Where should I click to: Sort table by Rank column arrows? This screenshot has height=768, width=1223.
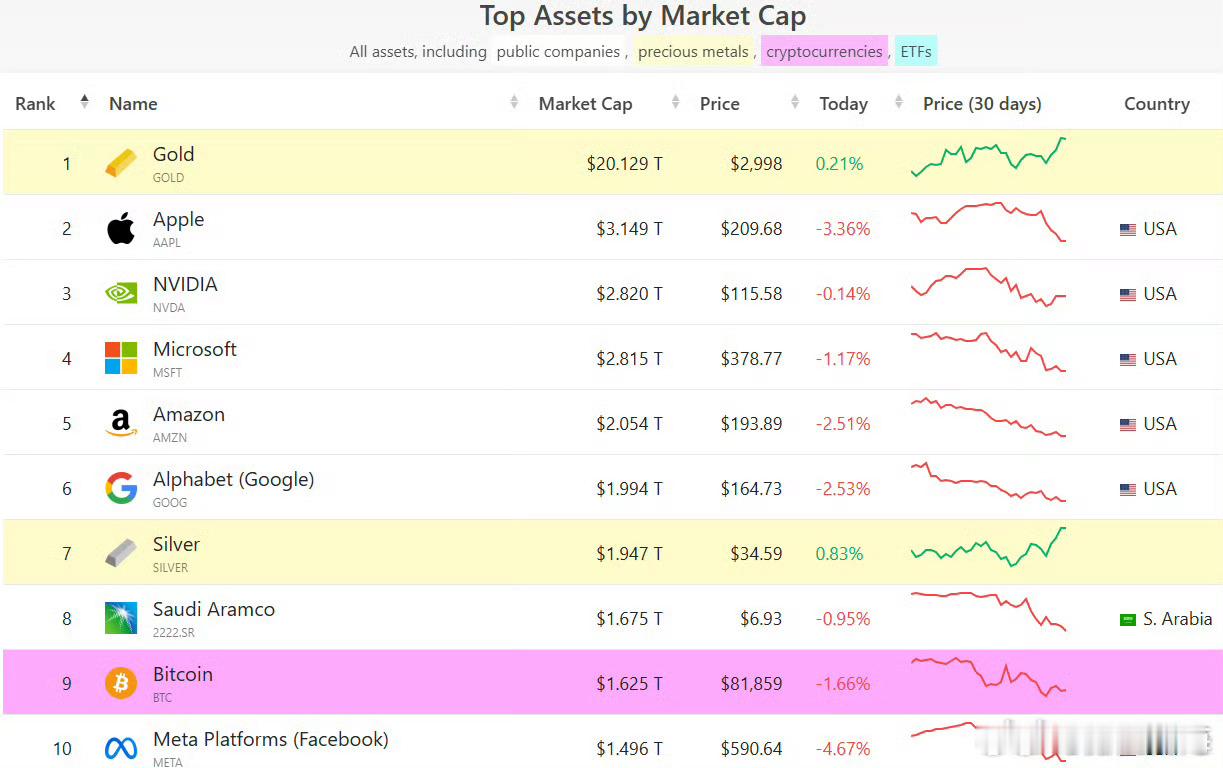85,103
